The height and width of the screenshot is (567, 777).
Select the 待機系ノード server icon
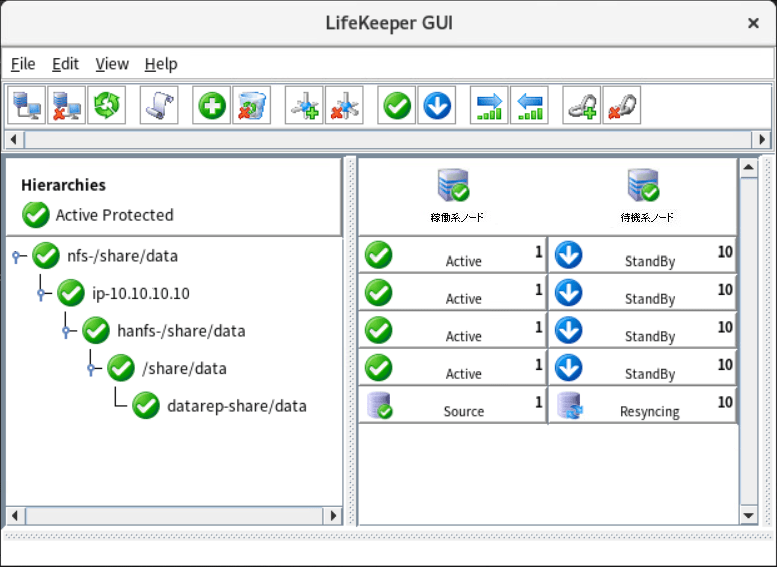(x=644, y=185)
